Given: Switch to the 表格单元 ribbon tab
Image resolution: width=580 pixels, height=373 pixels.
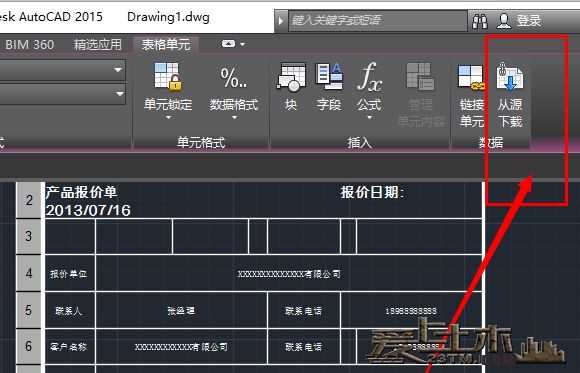Looking at the screenshot, I should 166,45.
